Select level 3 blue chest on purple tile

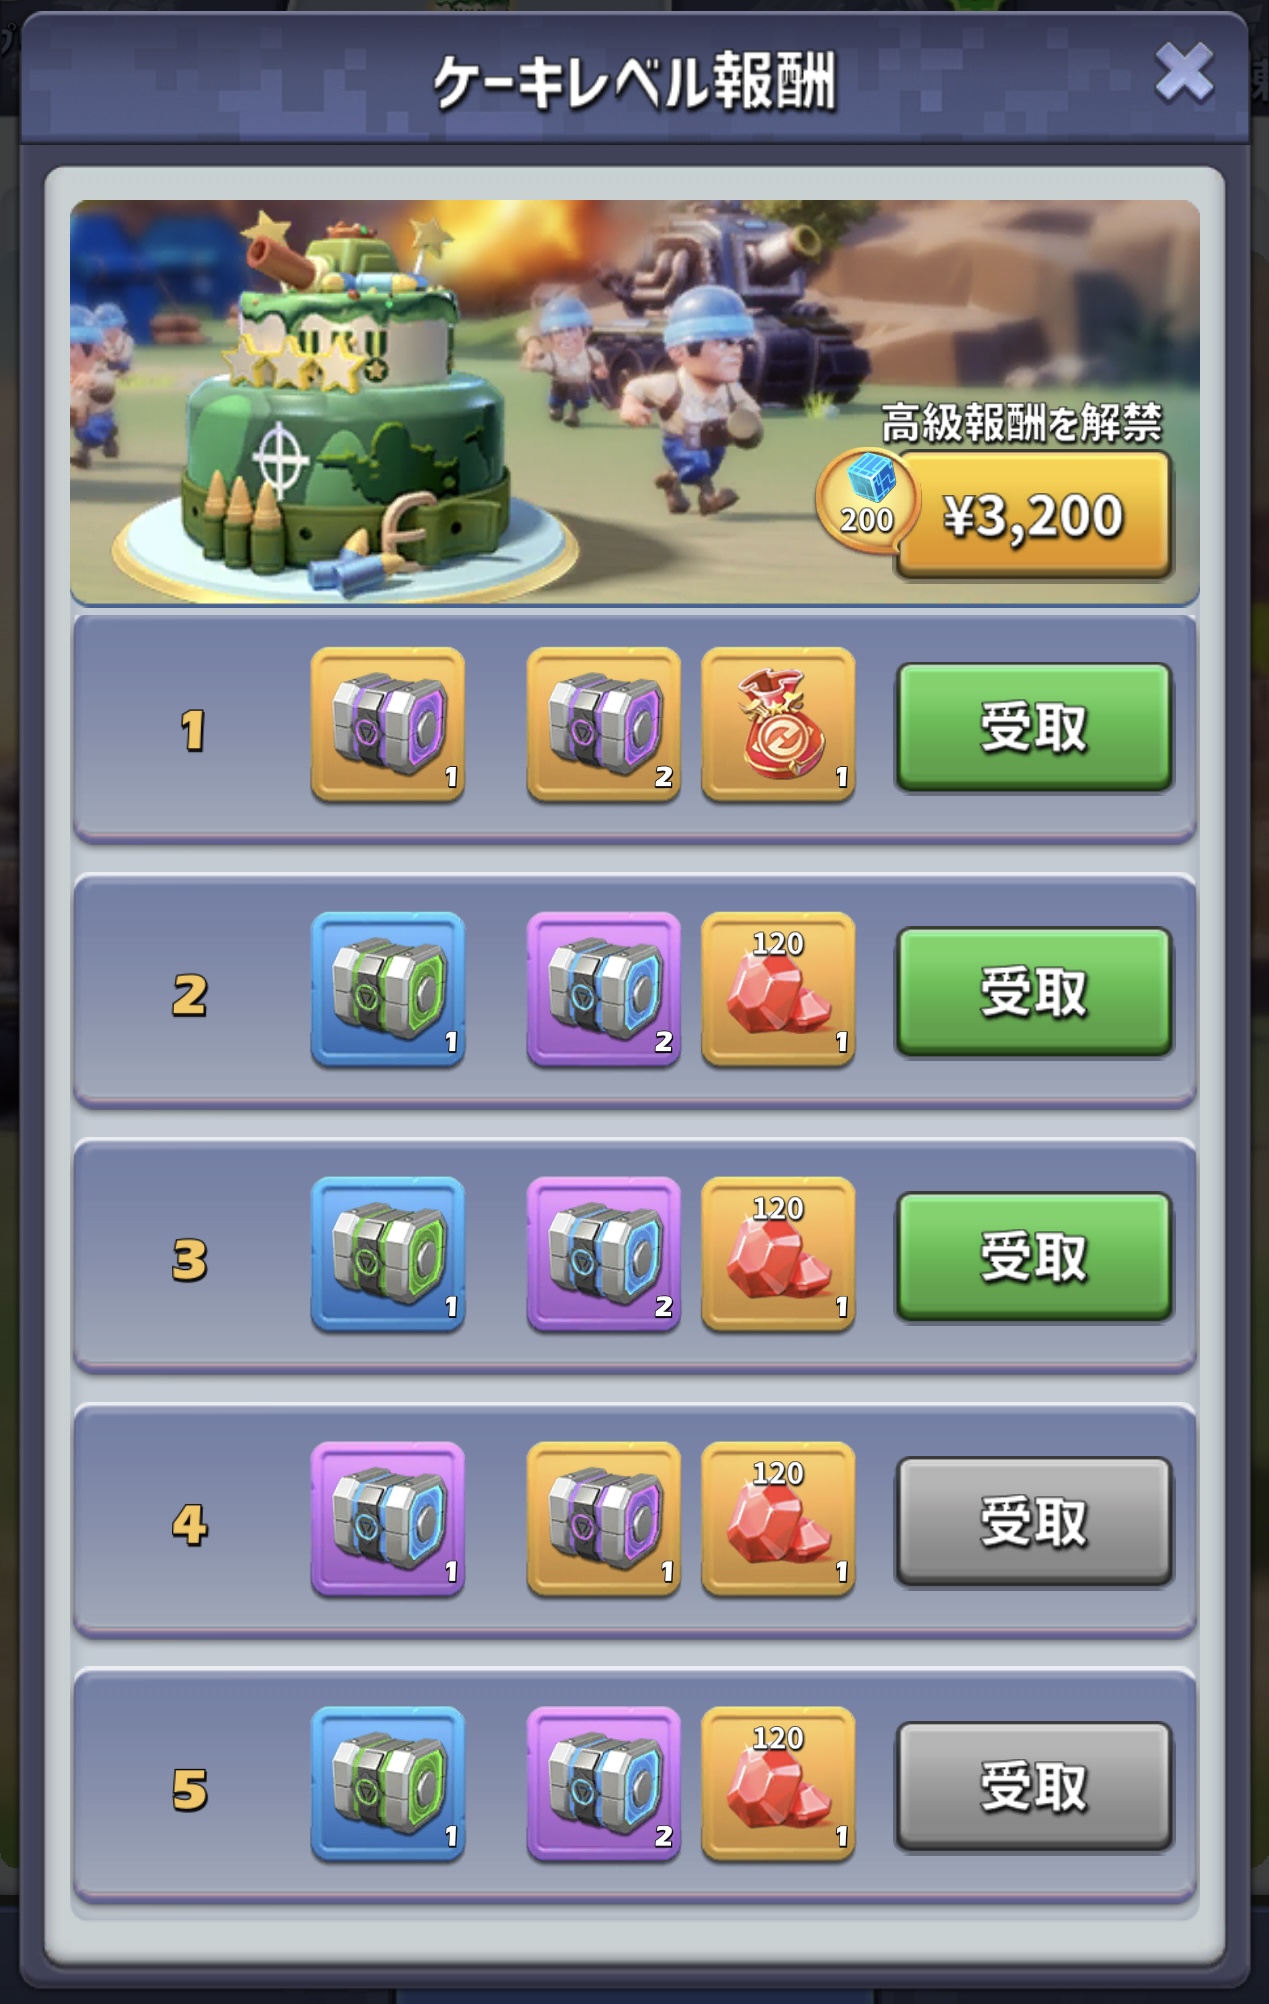point(604,1255)
